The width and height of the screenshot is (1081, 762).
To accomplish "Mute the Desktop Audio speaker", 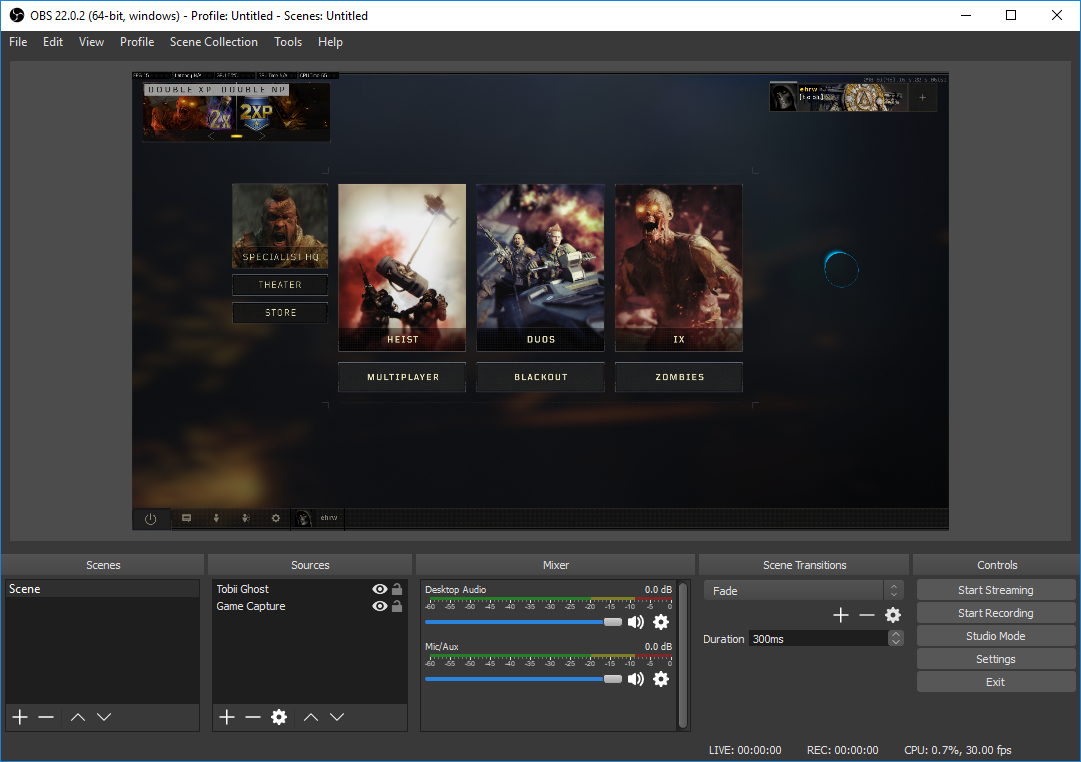I will click(x=636, y=622).
